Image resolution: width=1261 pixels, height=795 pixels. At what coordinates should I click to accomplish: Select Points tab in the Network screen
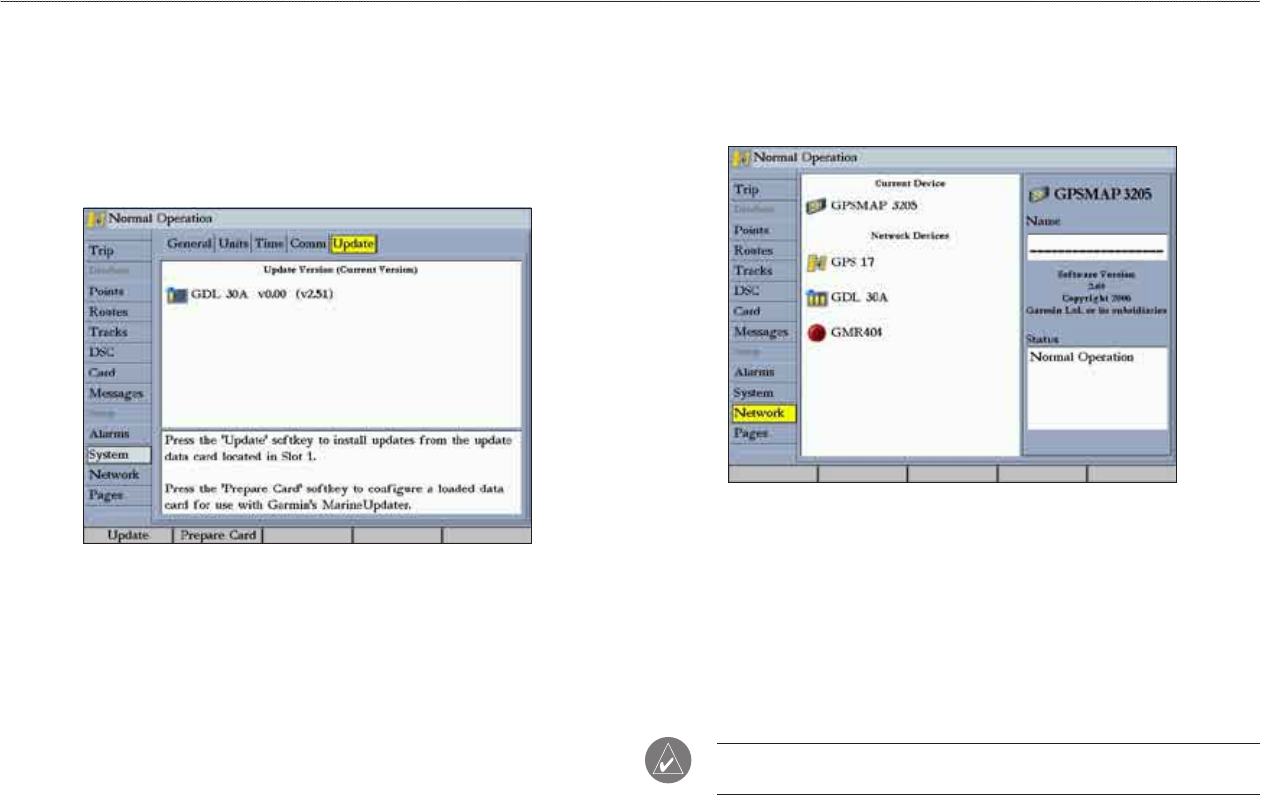(x=762, y=230)
